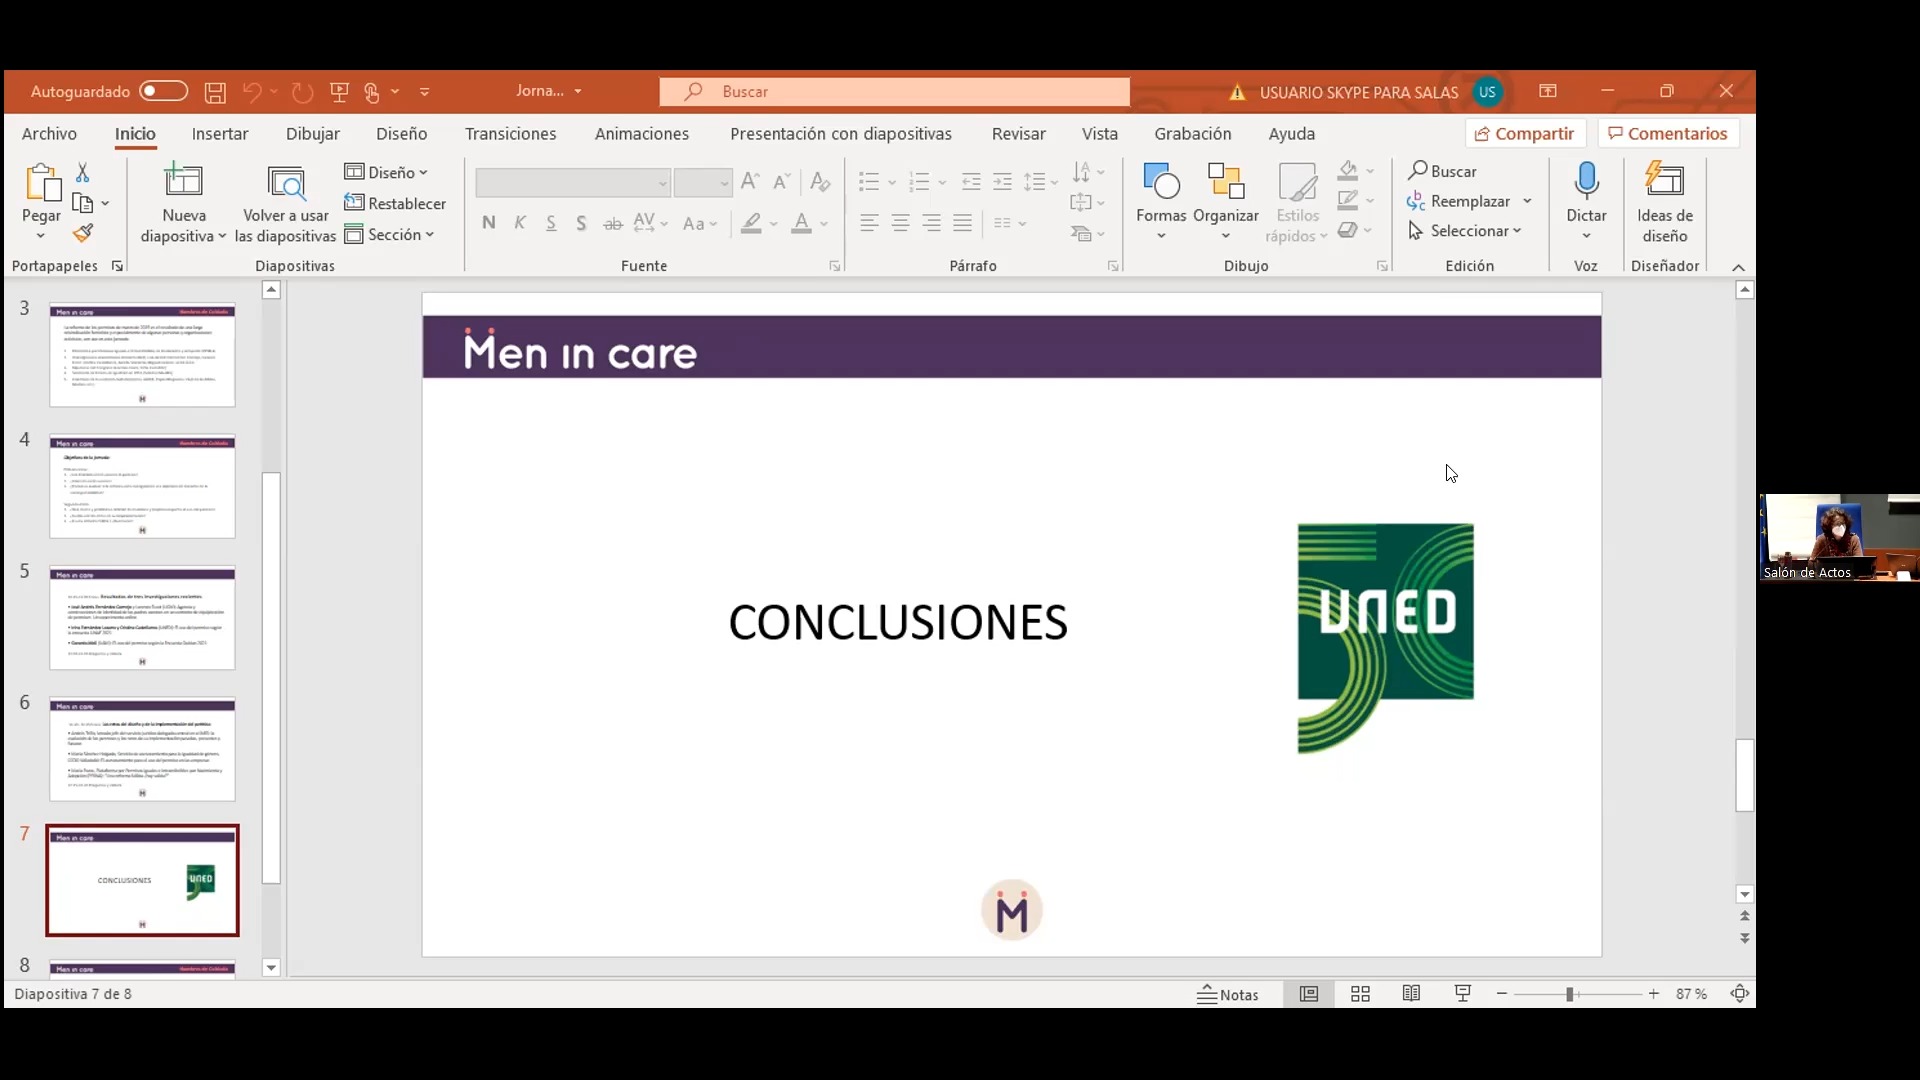Image resolution: width=1920 pixels, height=1080 pixels.
Task: Open the font size combo box
Action: (x=703, y=183)
